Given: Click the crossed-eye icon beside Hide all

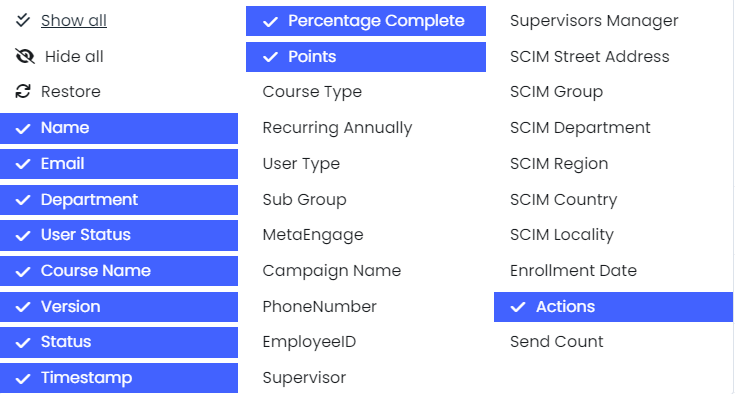Looking at the screenshot, I should [x=25, y=56].
